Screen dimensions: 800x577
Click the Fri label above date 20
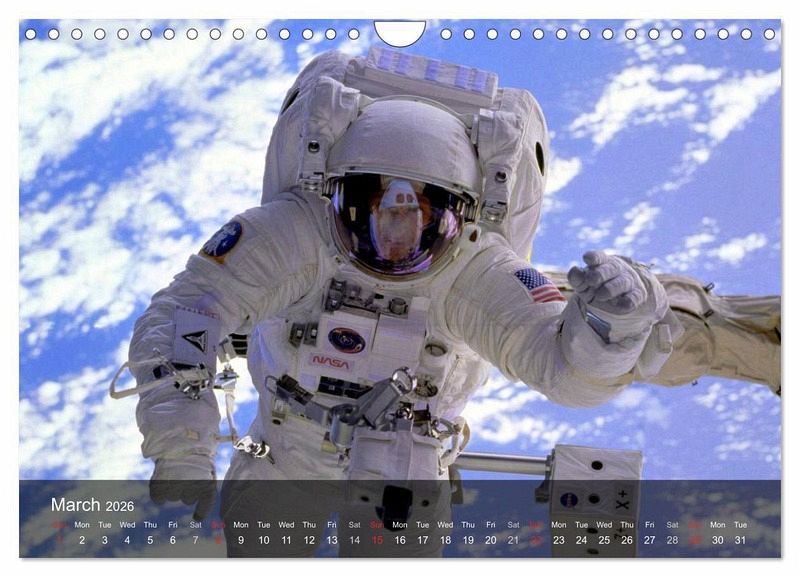[x=491, y=525]
